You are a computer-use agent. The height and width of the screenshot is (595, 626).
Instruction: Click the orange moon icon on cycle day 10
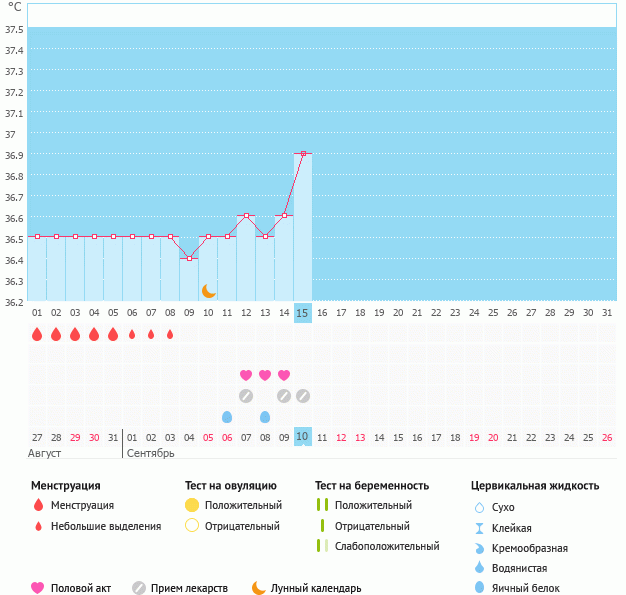208,291
